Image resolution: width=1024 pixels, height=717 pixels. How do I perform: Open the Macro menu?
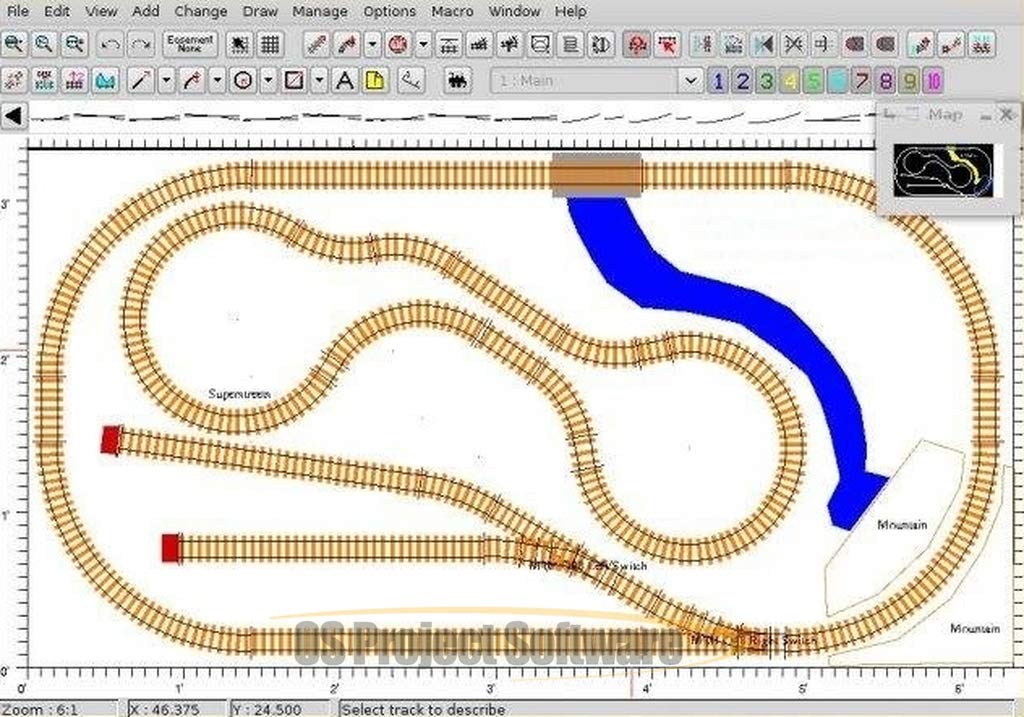click(x=452, y=11)
